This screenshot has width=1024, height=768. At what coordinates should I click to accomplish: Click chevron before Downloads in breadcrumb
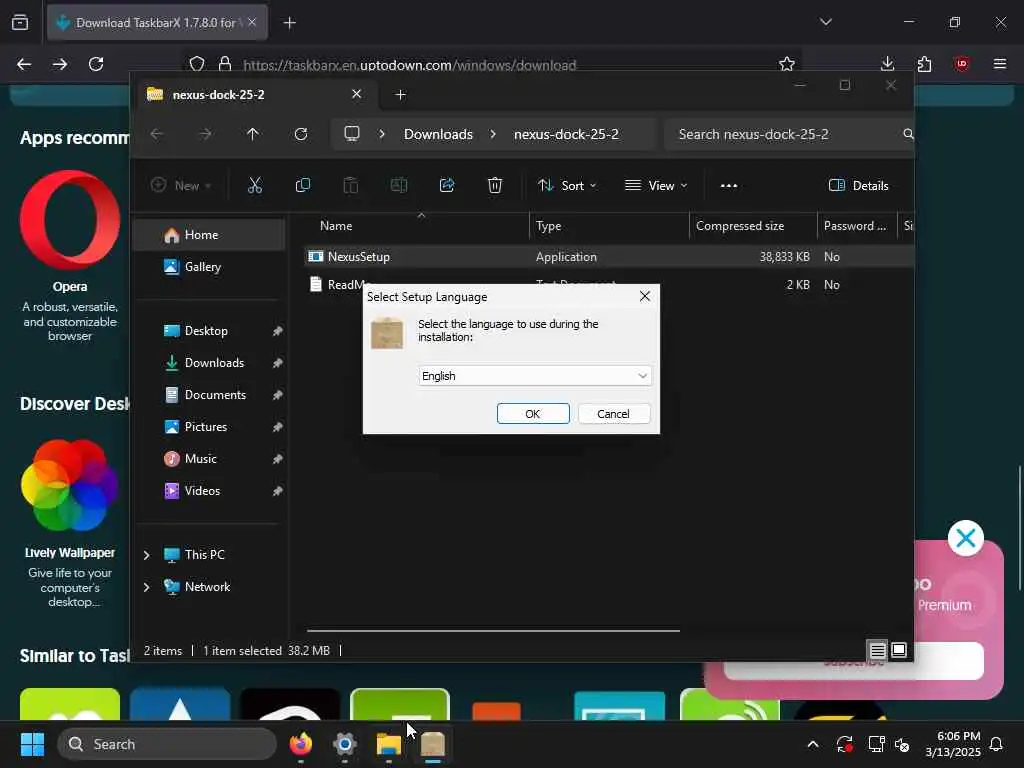(x=382, y=134)
